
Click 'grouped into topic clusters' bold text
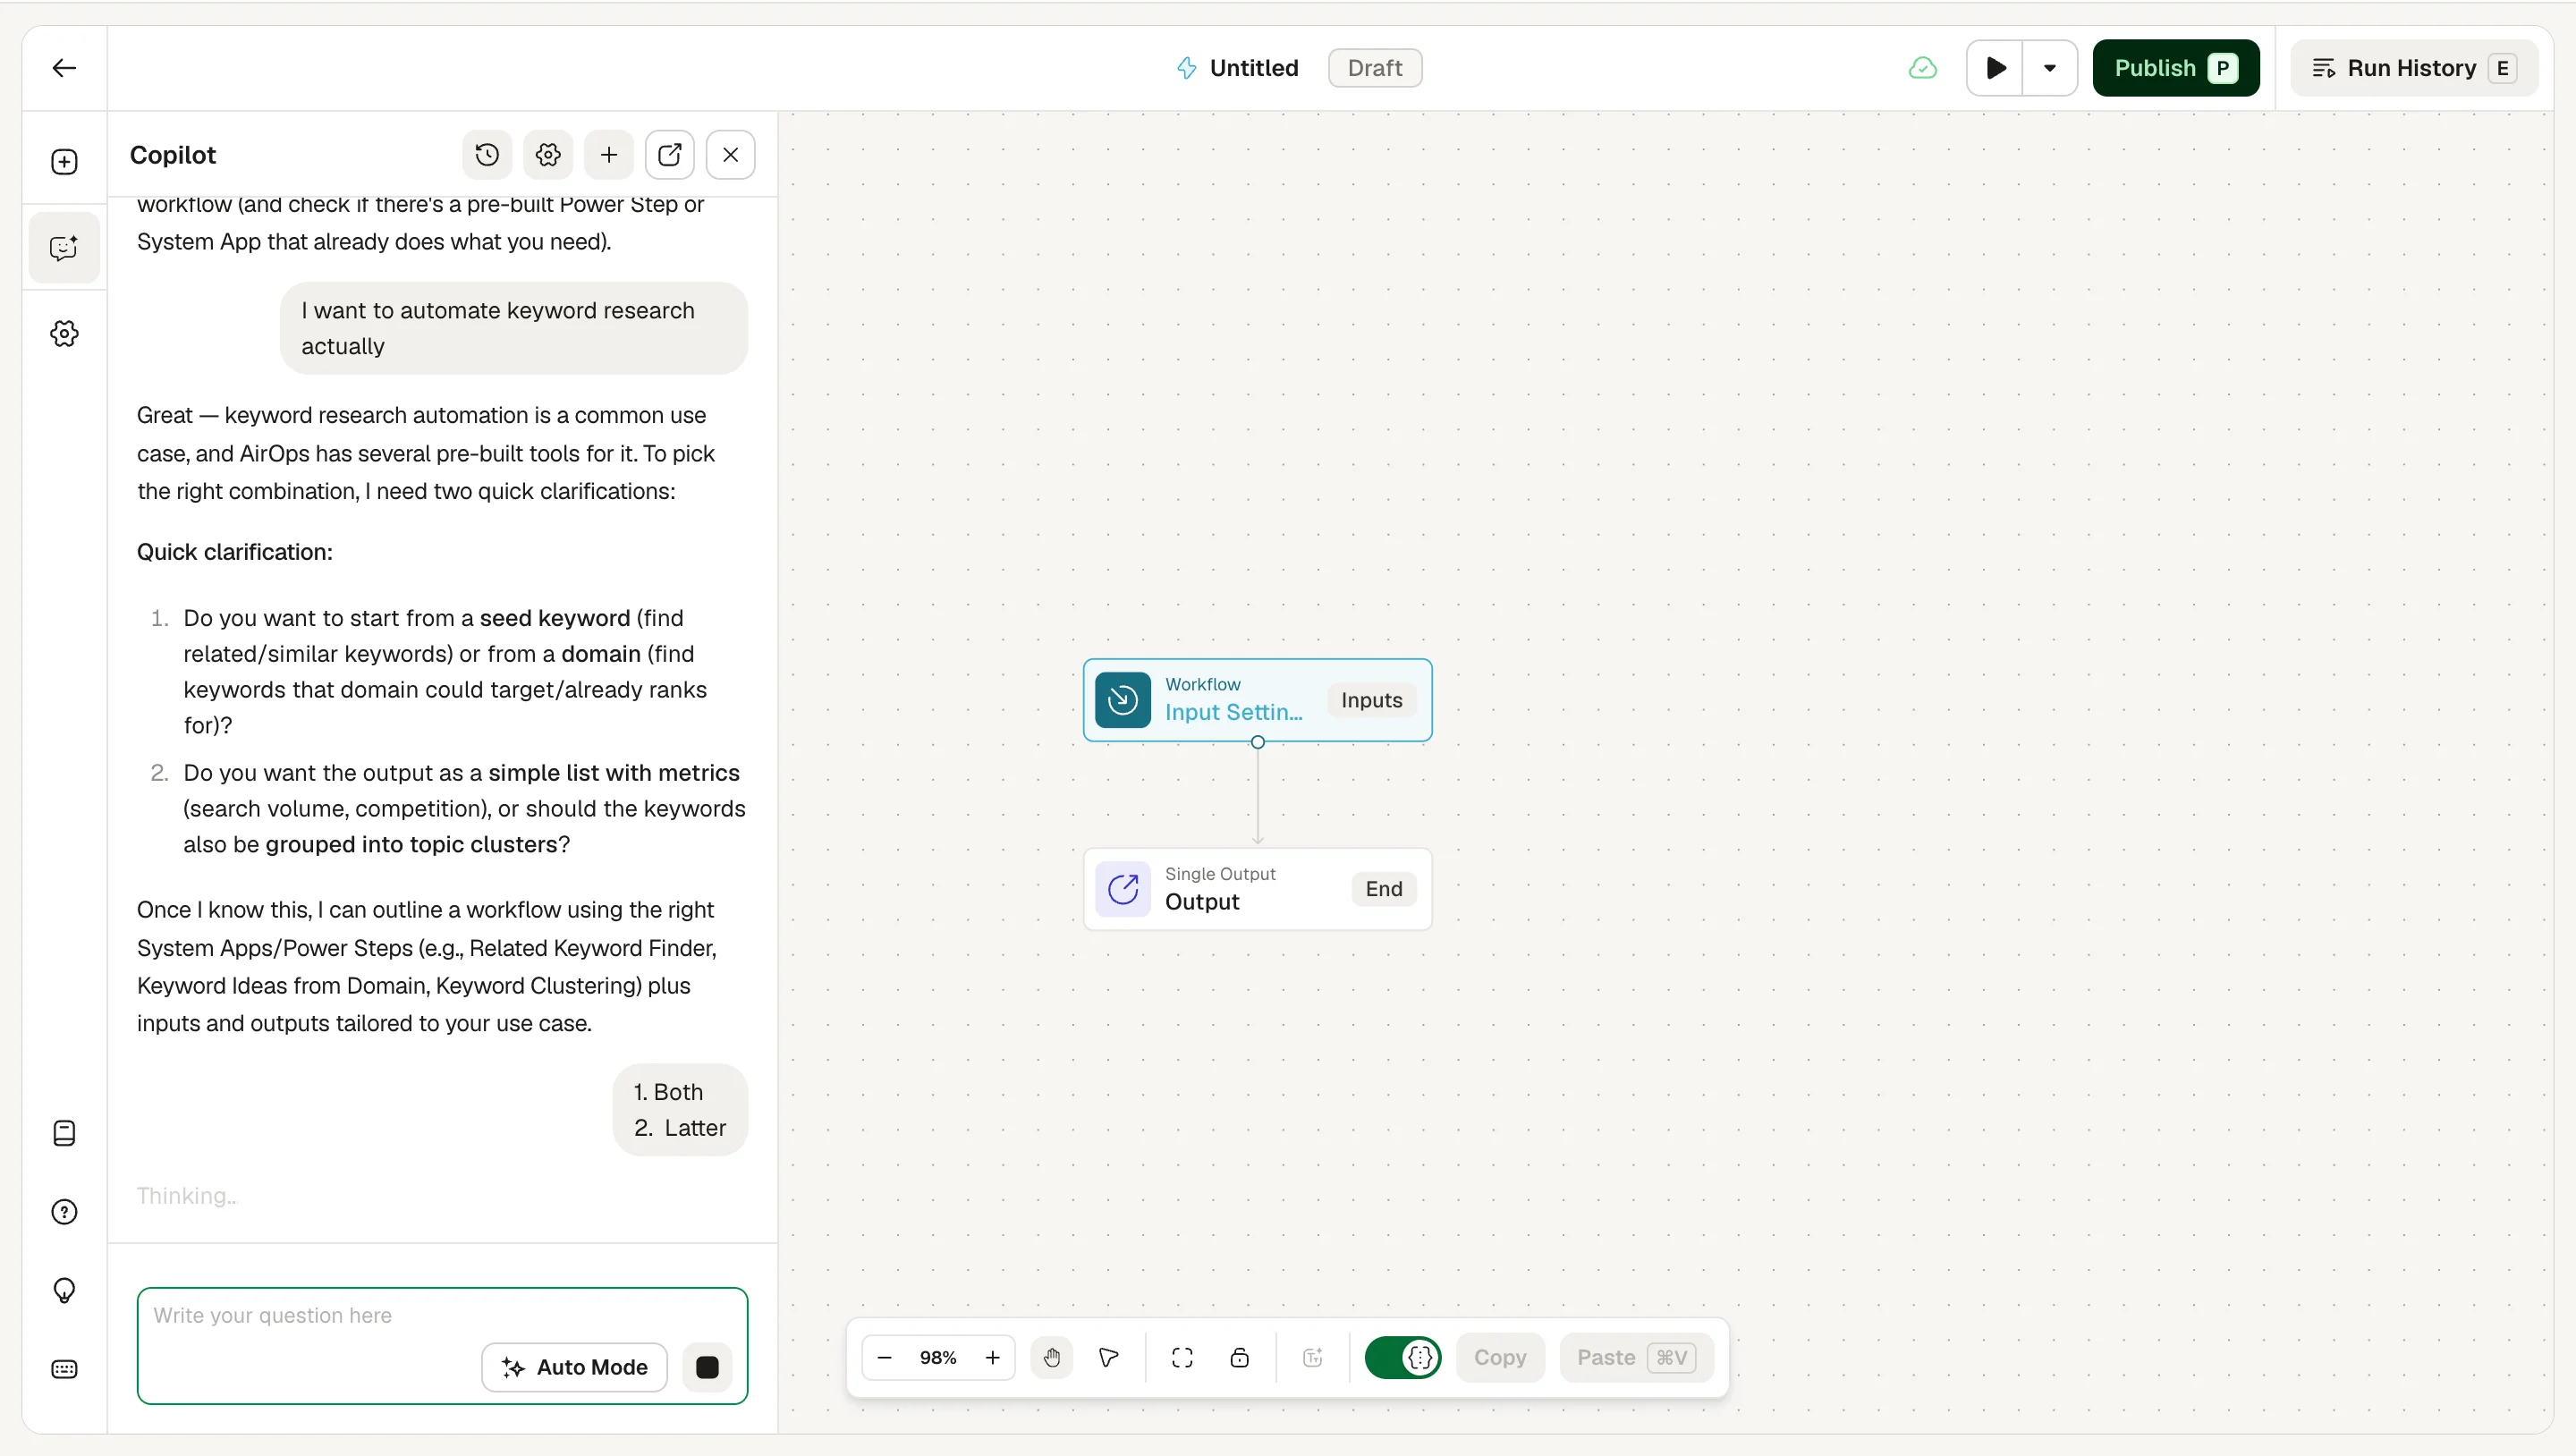(x=411, y=844)
